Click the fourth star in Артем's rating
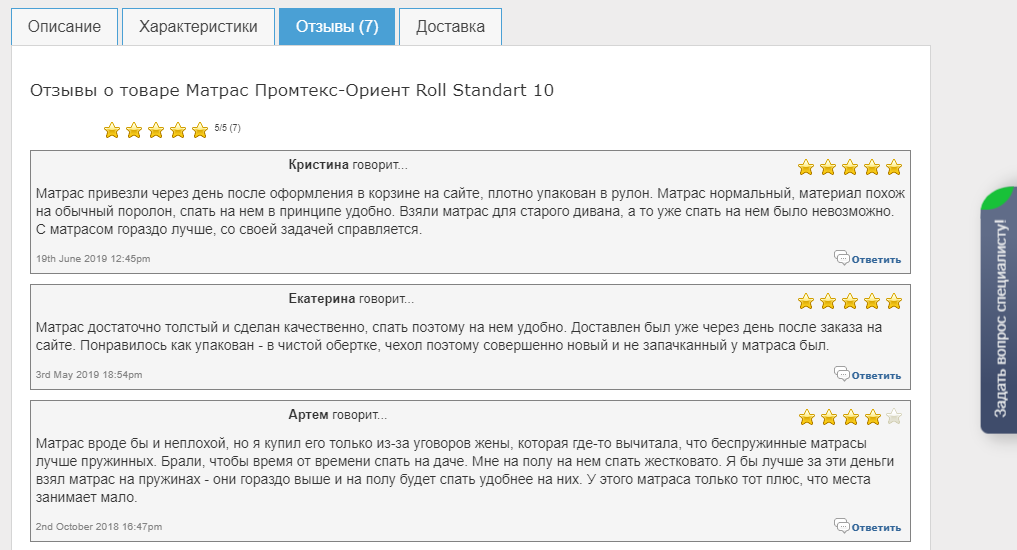The image size is (1017, 550). pyautogui.click(x=872, y=417)
